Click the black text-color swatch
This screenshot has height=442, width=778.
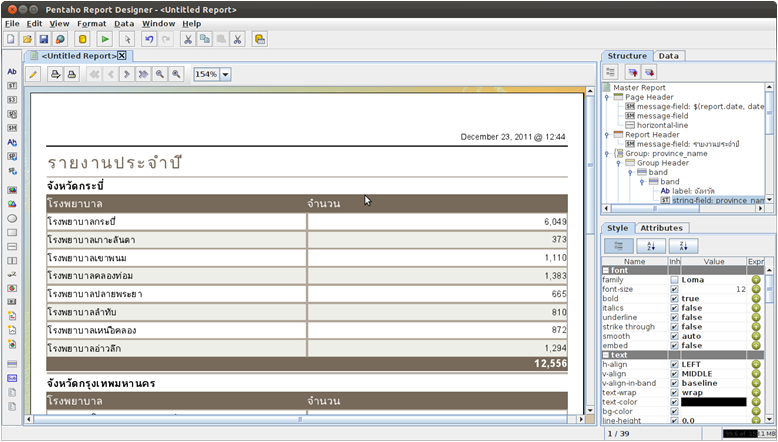tap(713, 402)
